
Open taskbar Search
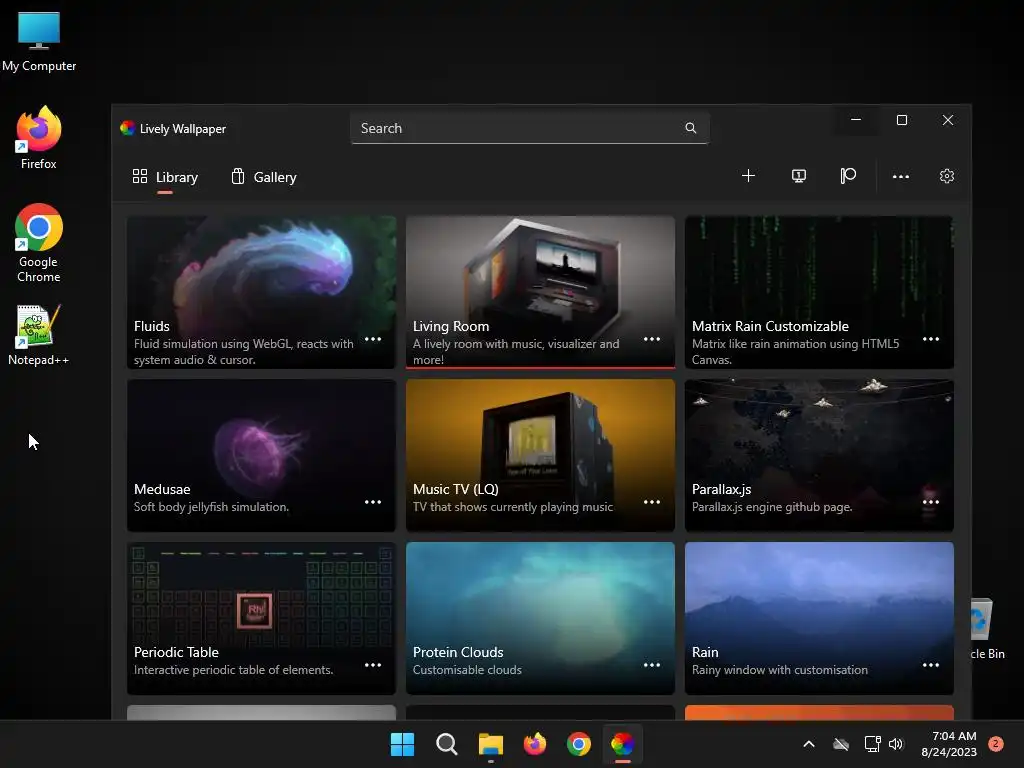tap(447, 744)
